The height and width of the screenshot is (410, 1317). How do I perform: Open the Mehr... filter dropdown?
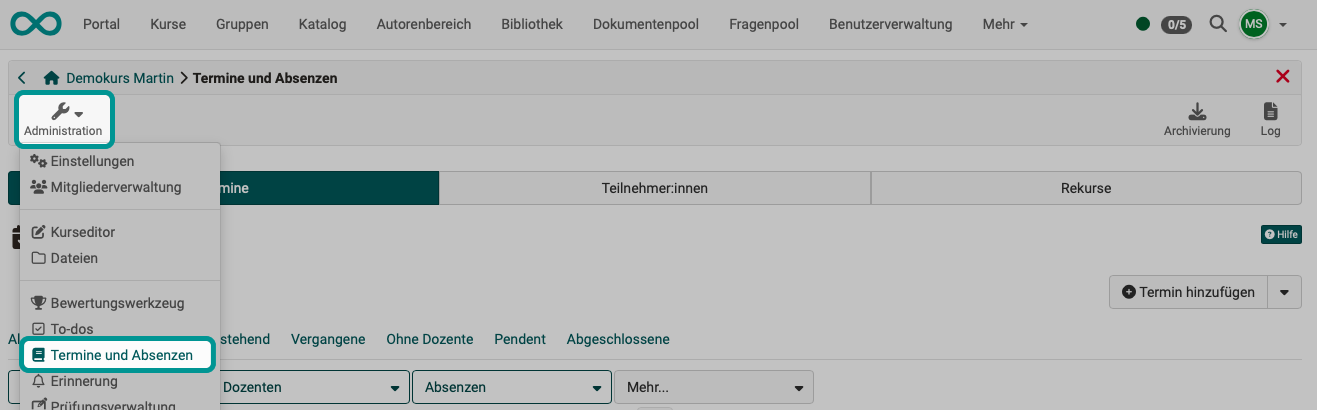[x=714, y=387]
